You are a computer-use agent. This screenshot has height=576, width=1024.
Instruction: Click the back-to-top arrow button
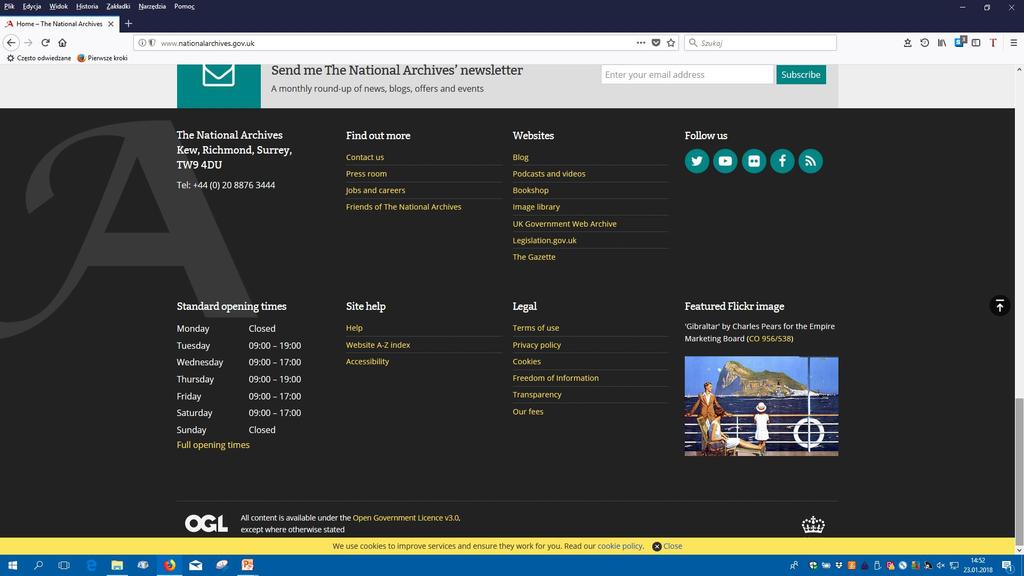pyautogui.click(x=1000, y=306)
